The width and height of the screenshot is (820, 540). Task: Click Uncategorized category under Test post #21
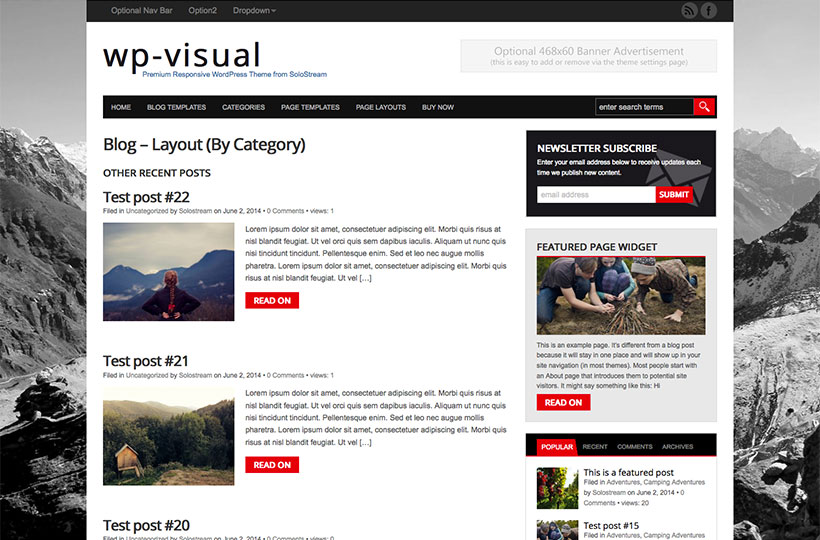point(147,375)
